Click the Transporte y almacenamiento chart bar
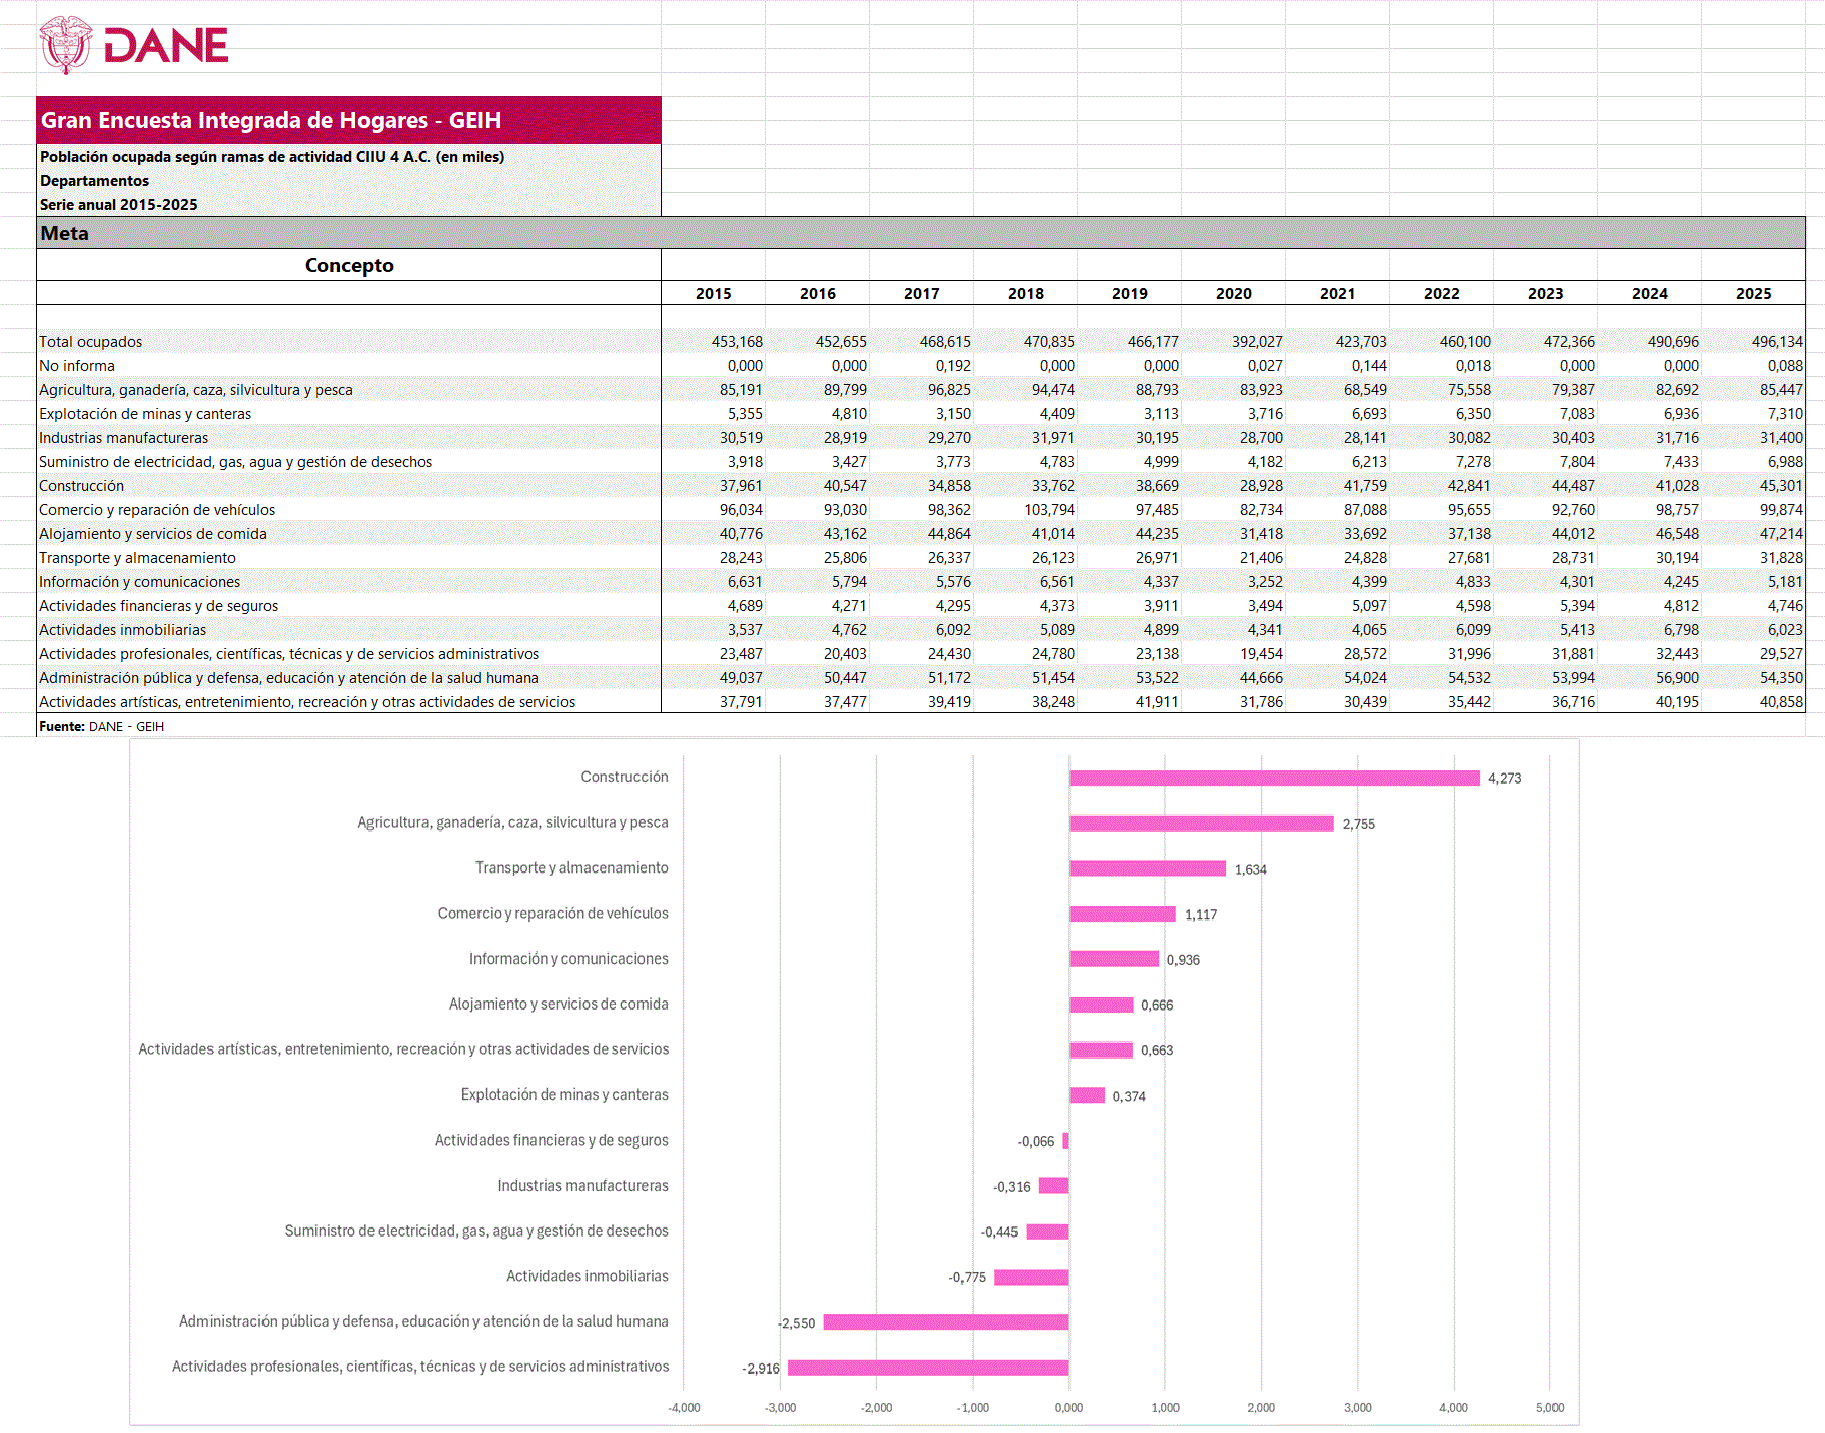1825x1433 pixels. 1147,868
